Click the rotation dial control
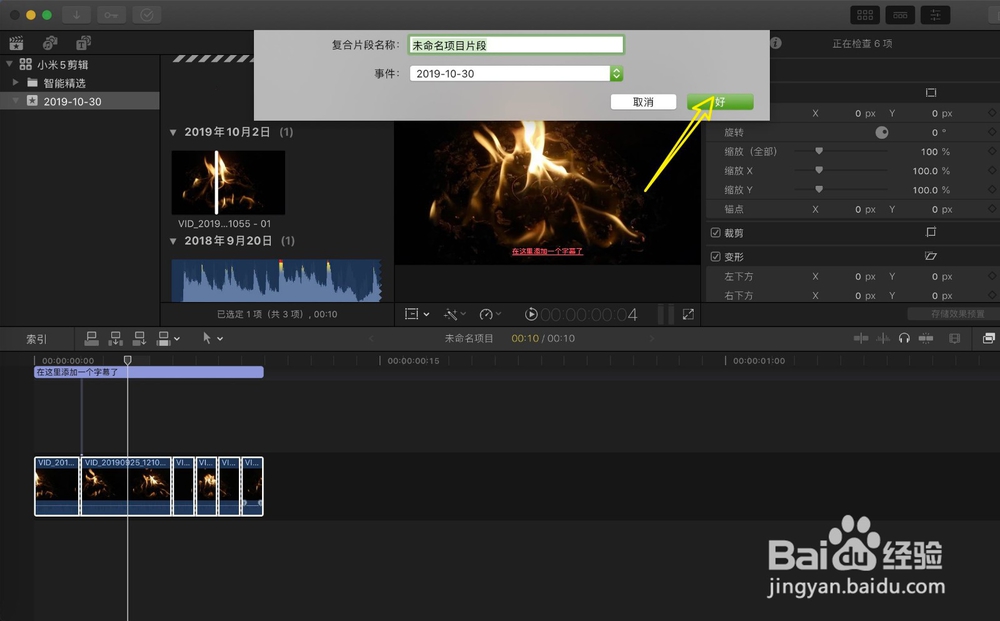 click(x=881, y=132)
